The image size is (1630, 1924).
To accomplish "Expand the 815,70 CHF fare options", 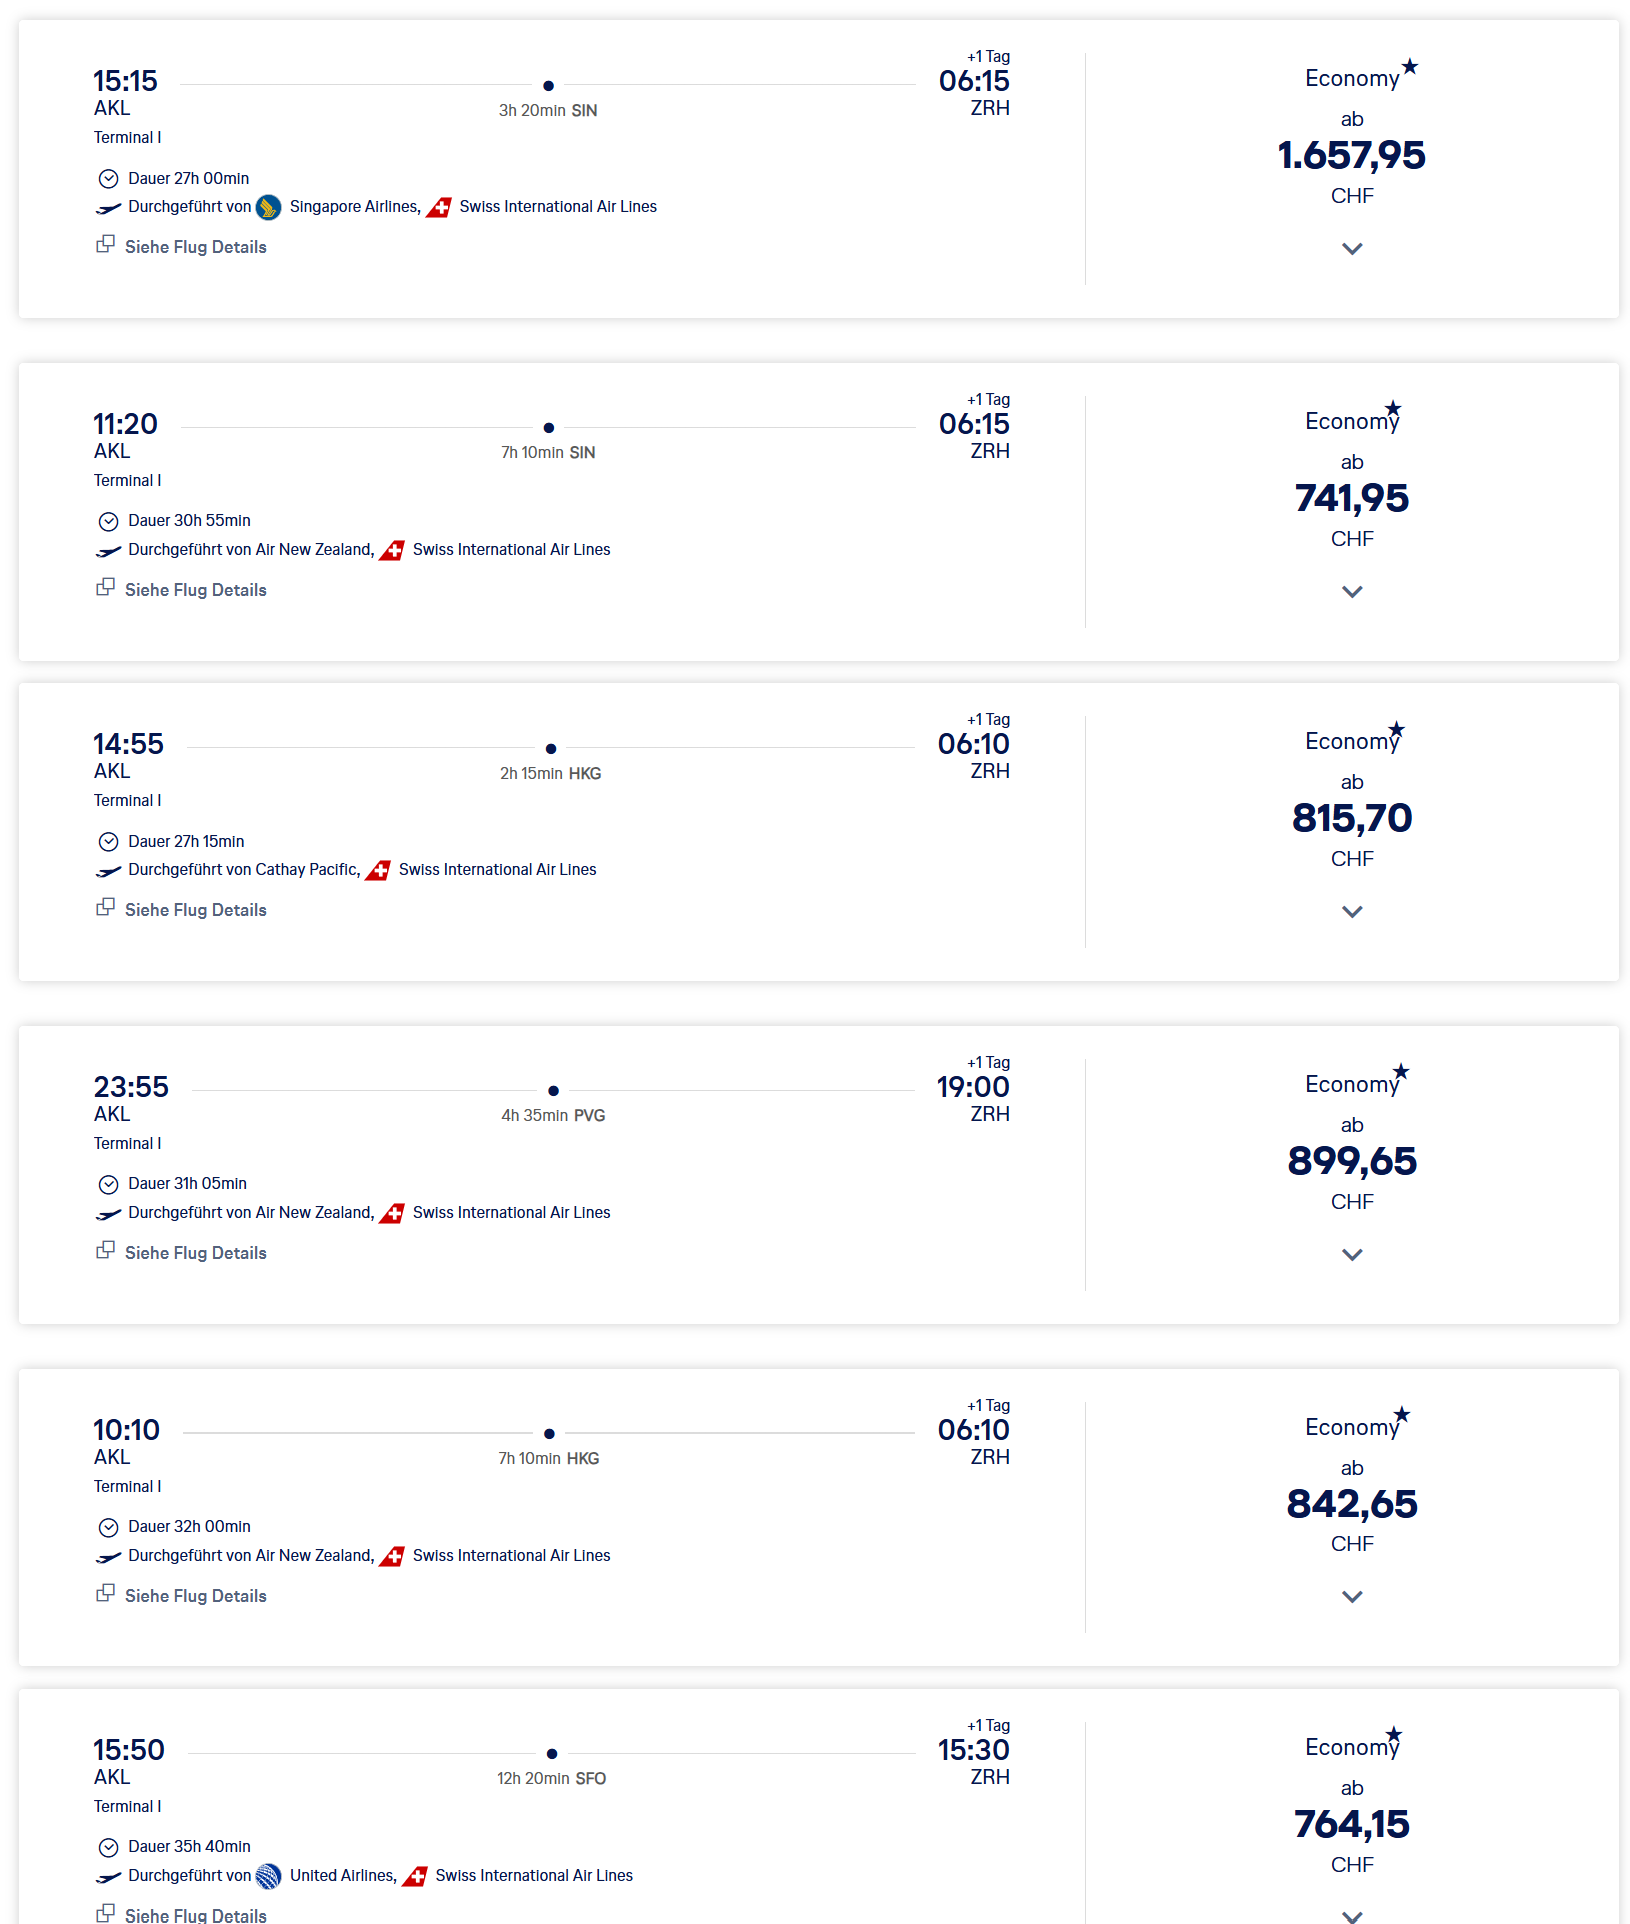I will (x=1352, y=912).
